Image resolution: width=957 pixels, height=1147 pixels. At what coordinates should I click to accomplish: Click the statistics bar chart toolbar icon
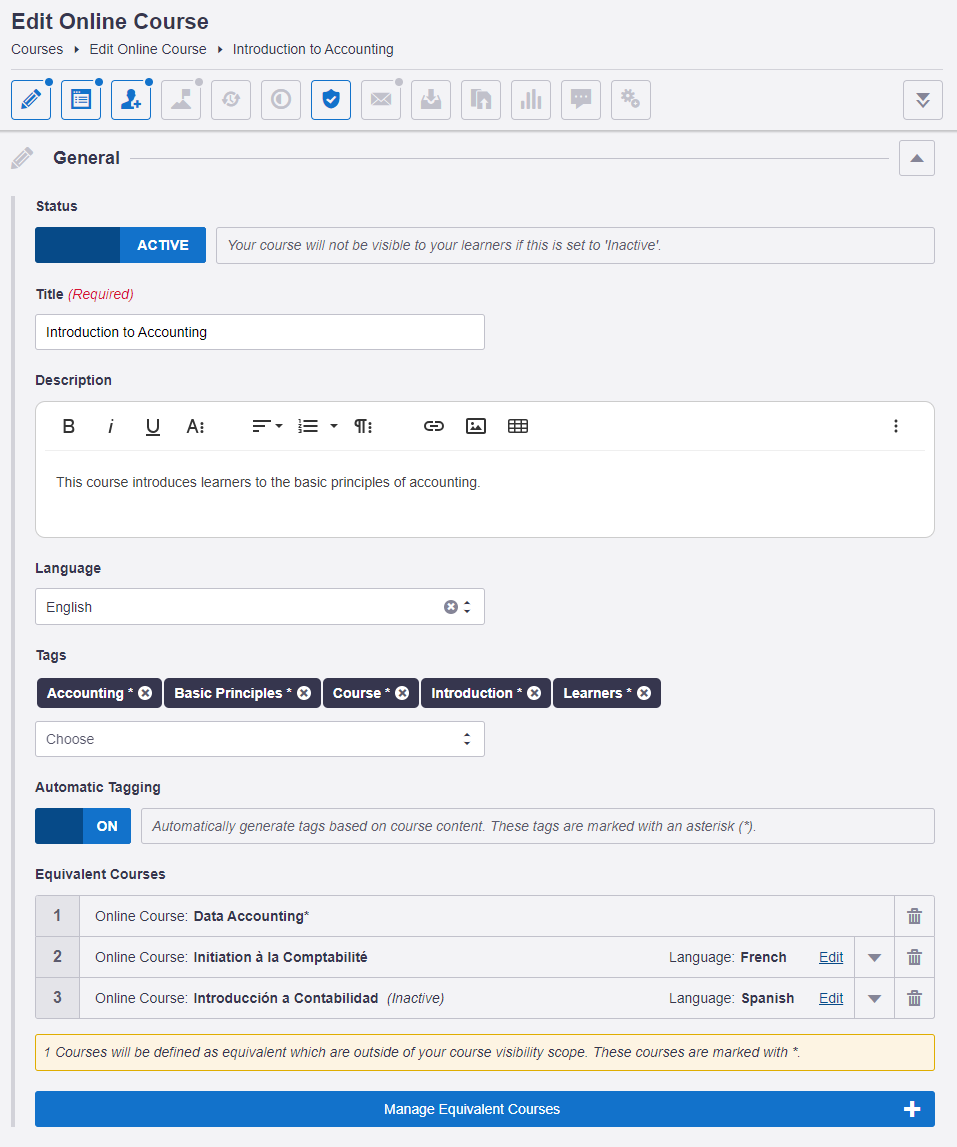tap(530, 99)
